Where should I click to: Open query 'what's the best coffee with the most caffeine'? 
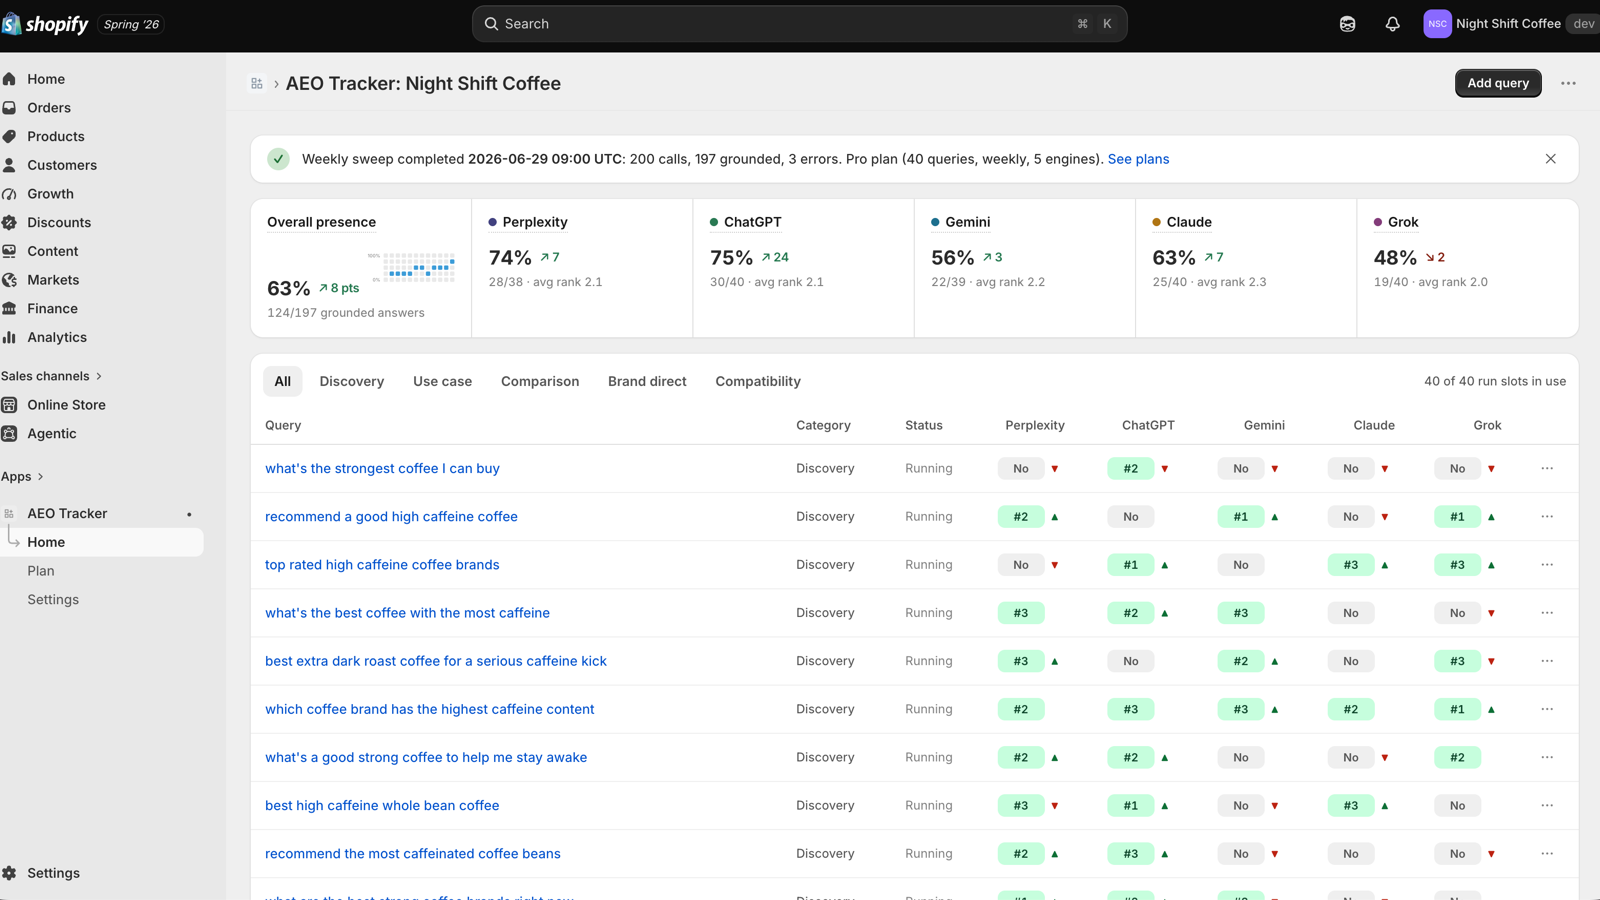coord(407,613)
